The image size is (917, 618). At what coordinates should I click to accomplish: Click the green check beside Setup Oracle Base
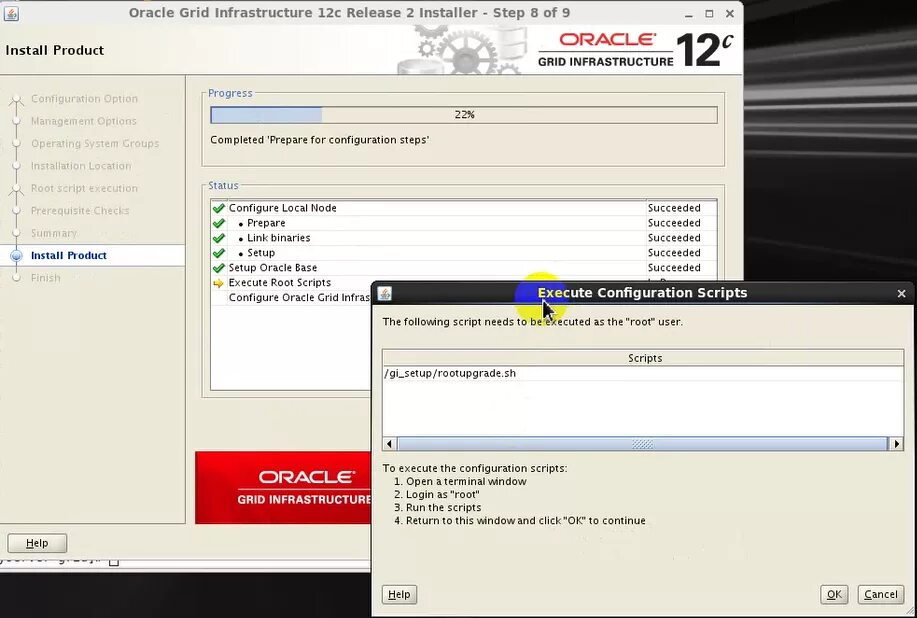(219, 268)
